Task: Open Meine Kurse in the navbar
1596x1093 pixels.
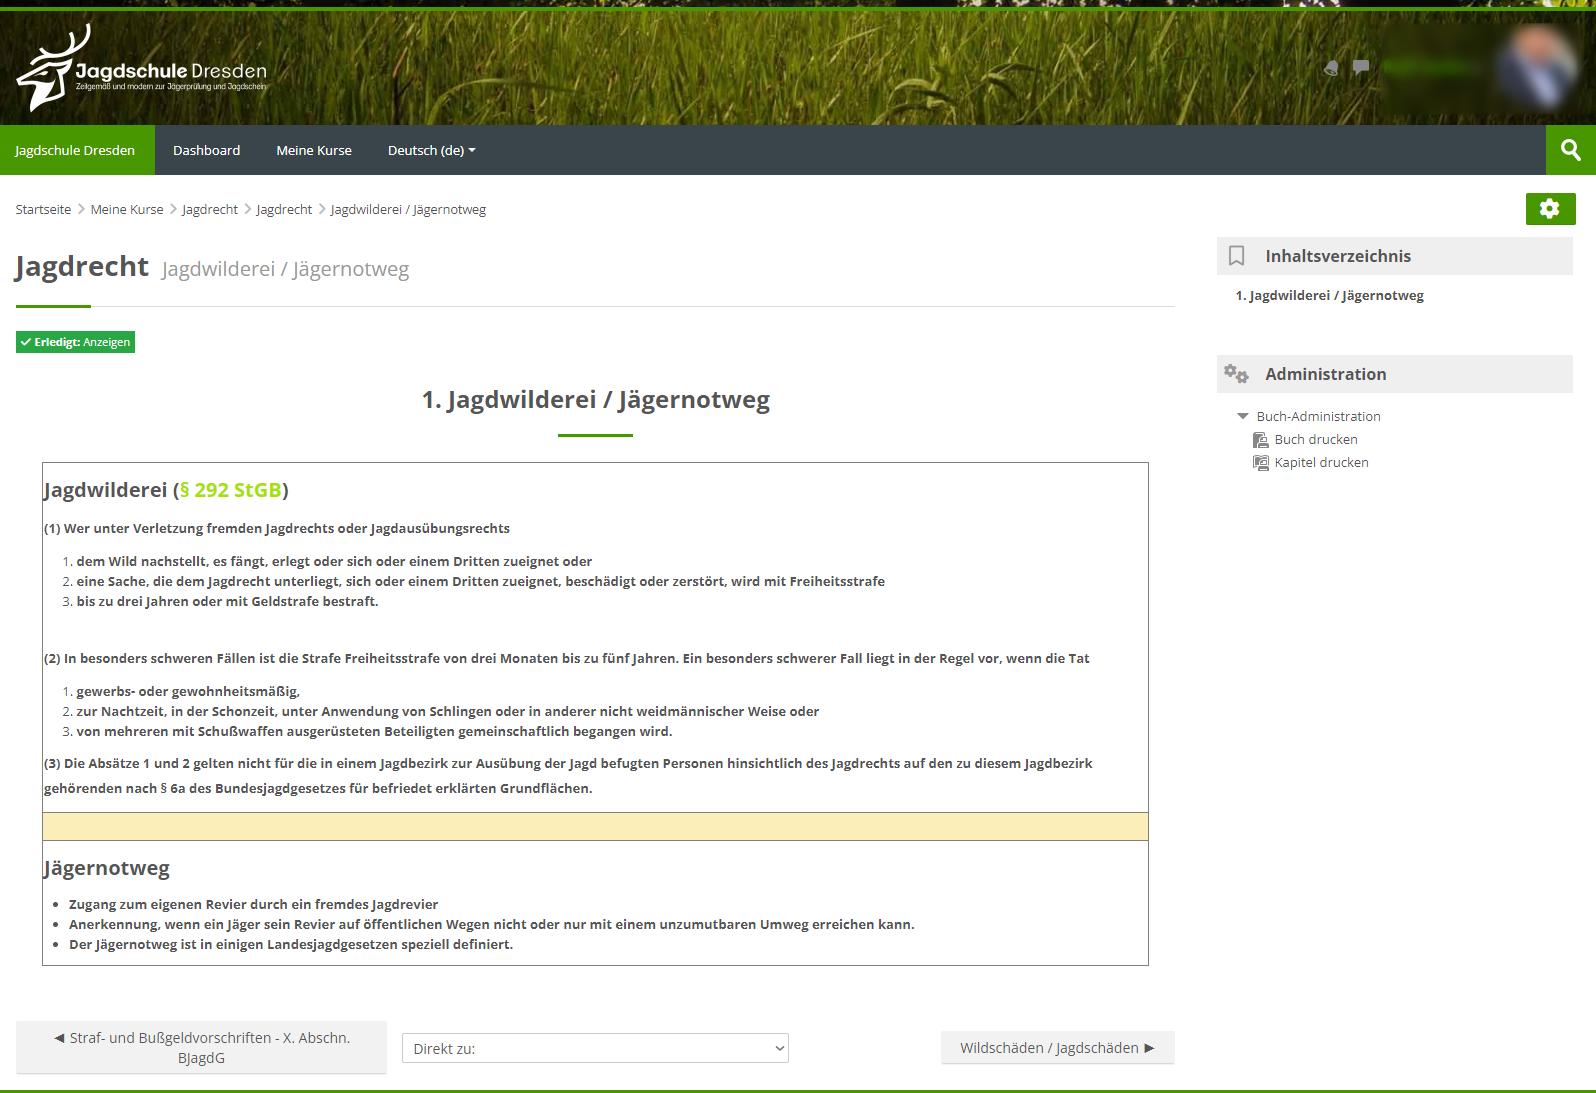Action: (x=314, y=150)
